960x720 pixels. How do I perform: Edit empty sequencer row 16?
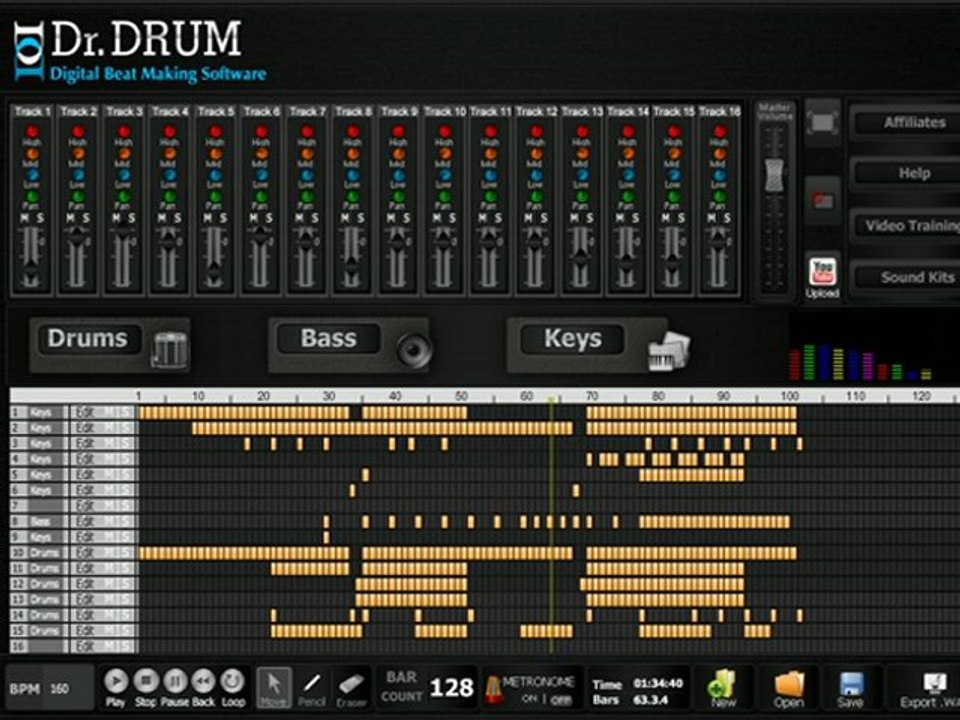[85, 647]
